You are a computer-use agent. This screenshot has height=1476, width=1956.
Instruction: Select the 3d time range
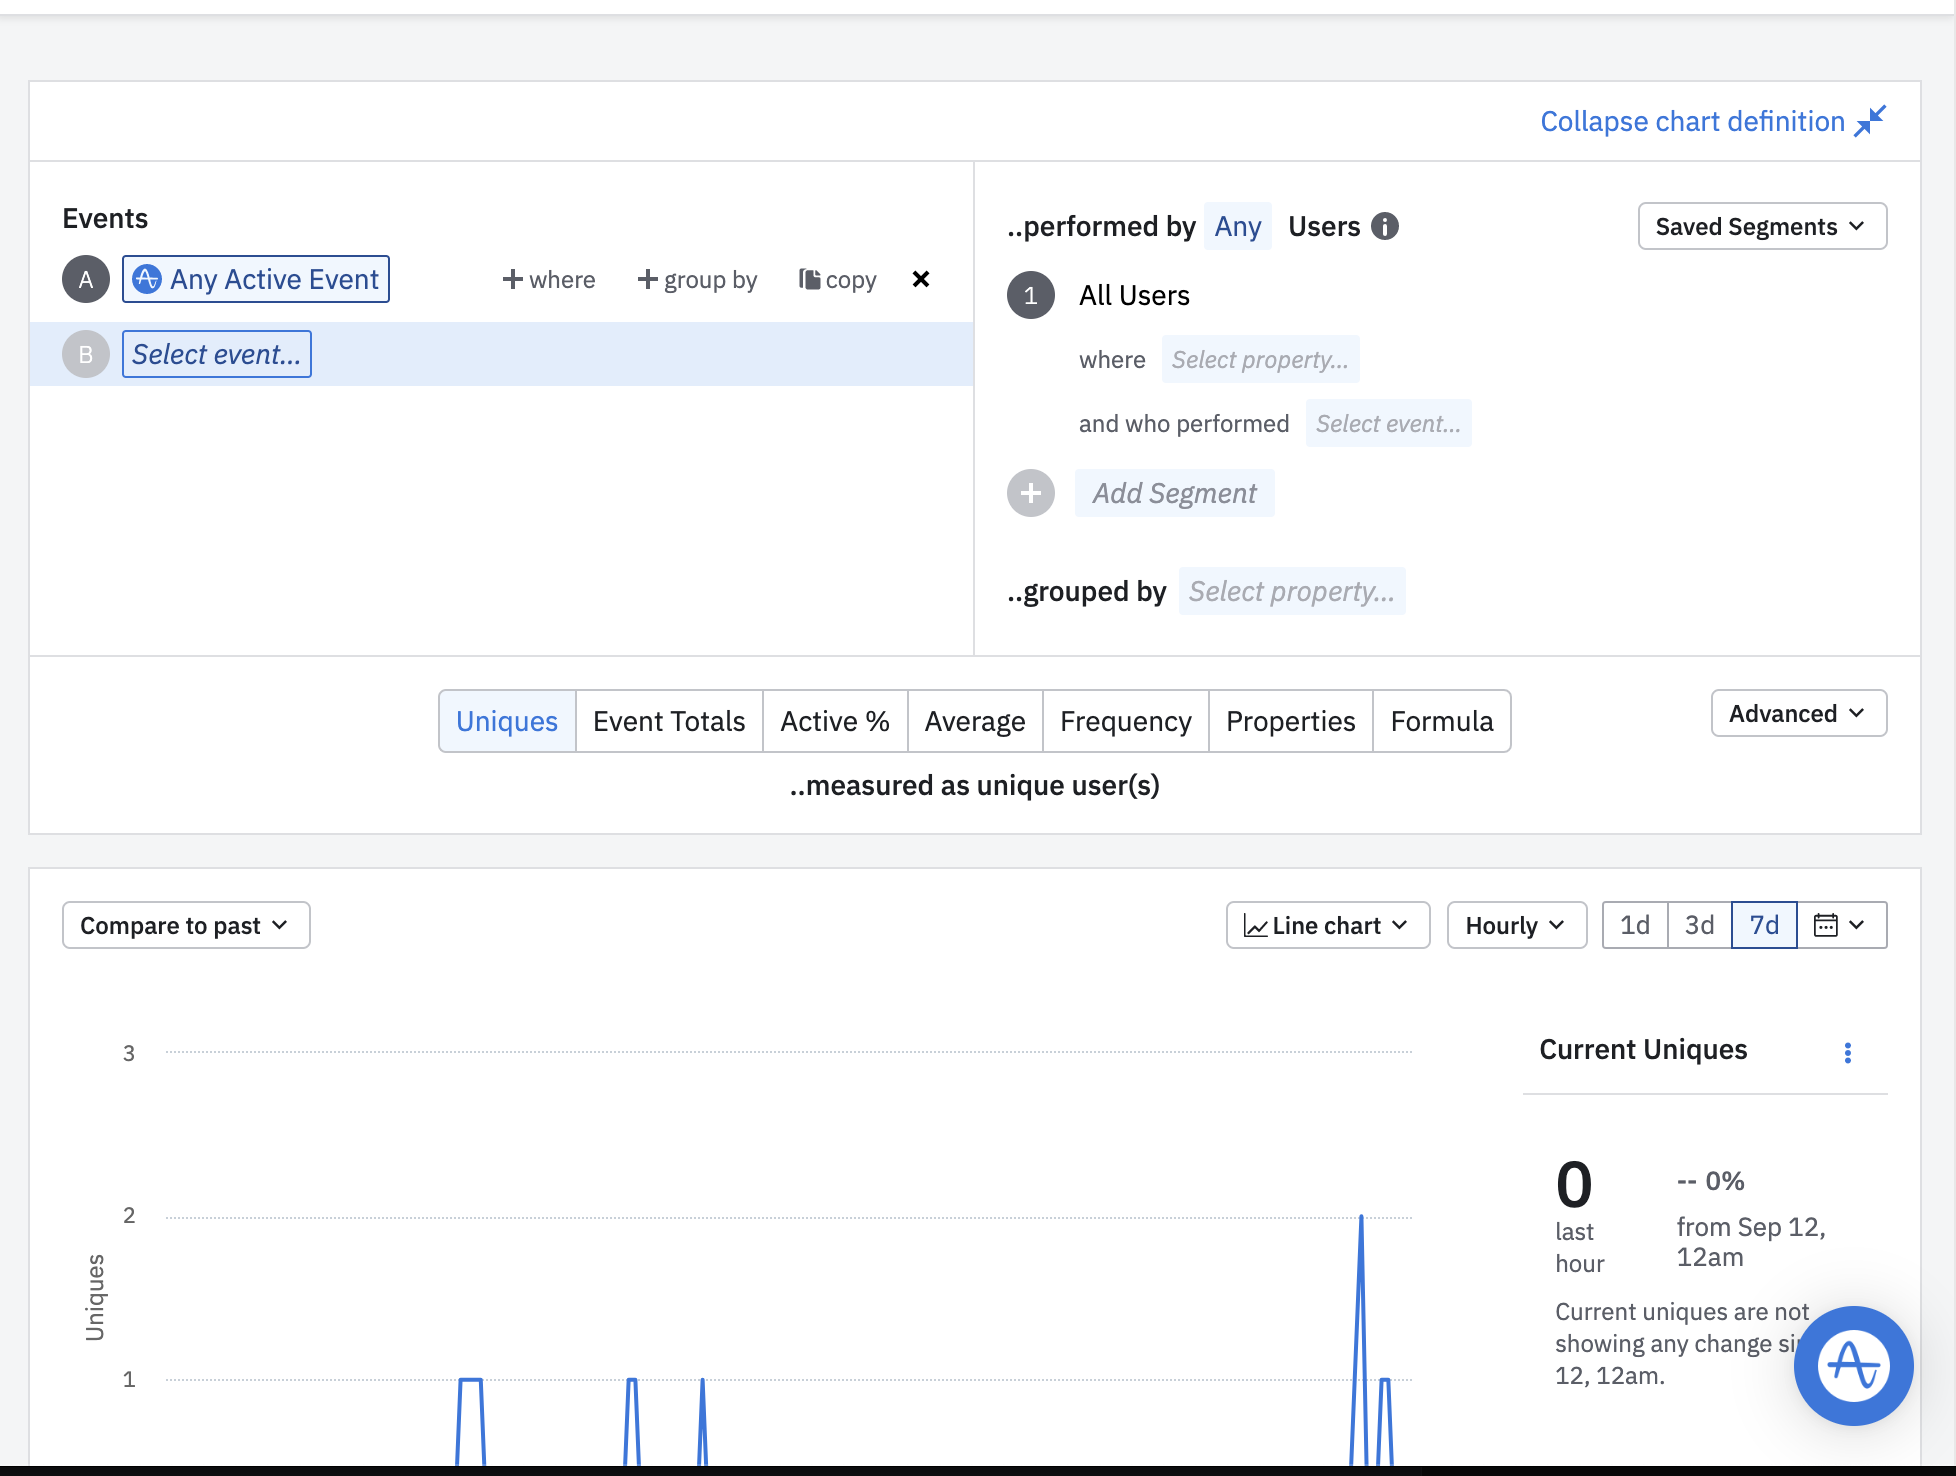coord(1699,925)
